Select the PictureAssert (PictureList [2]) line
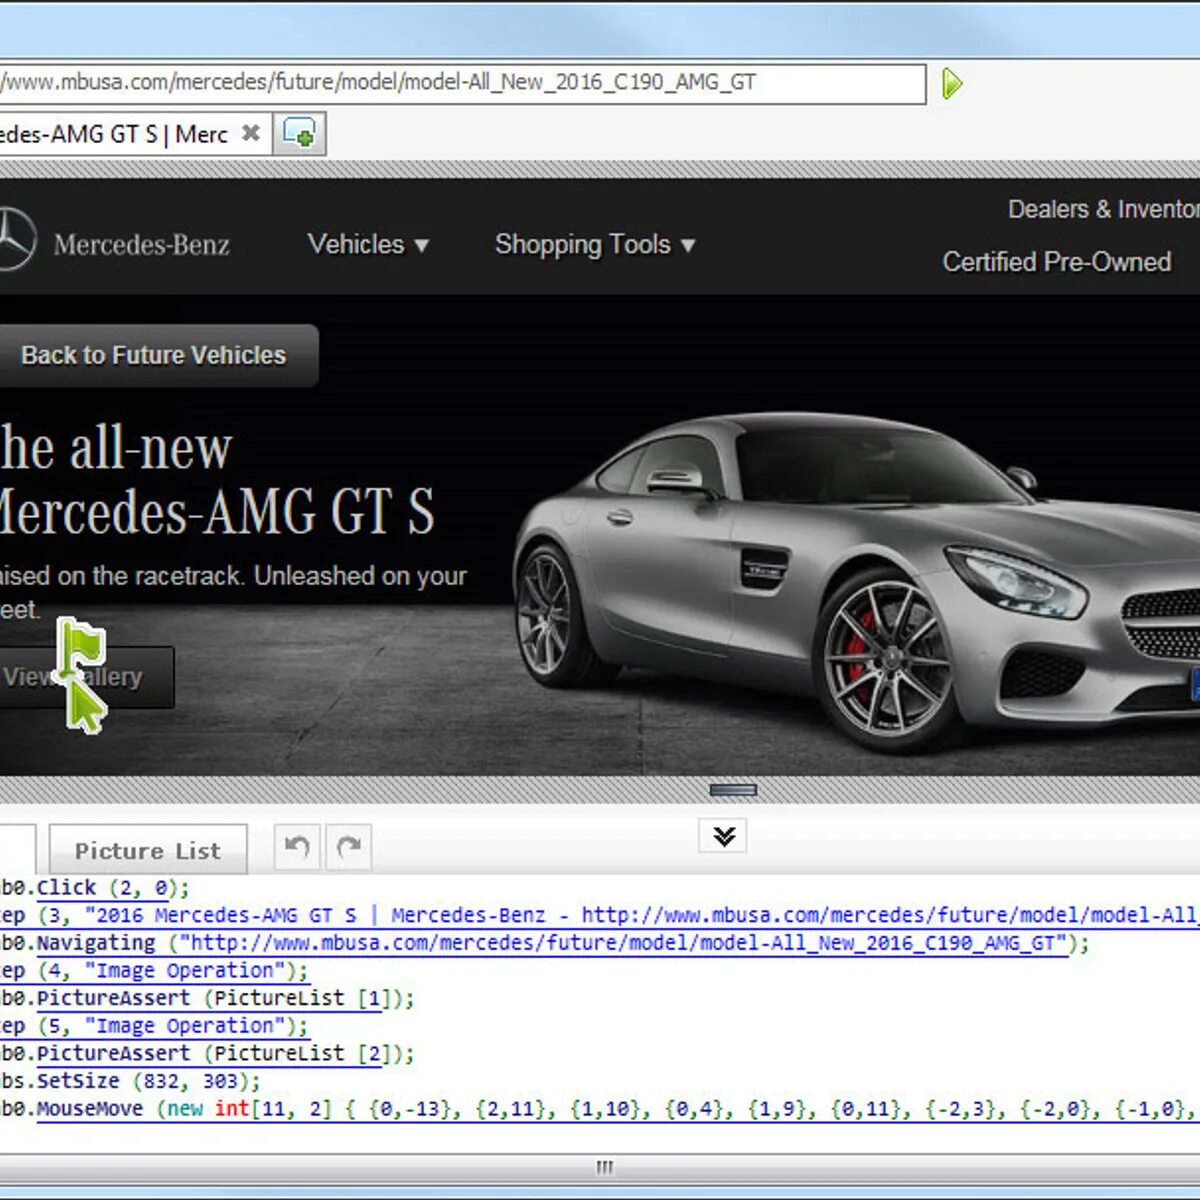Image resolution: width=1200 pixels, height=1200 pixels. [x=207, y=1053]
